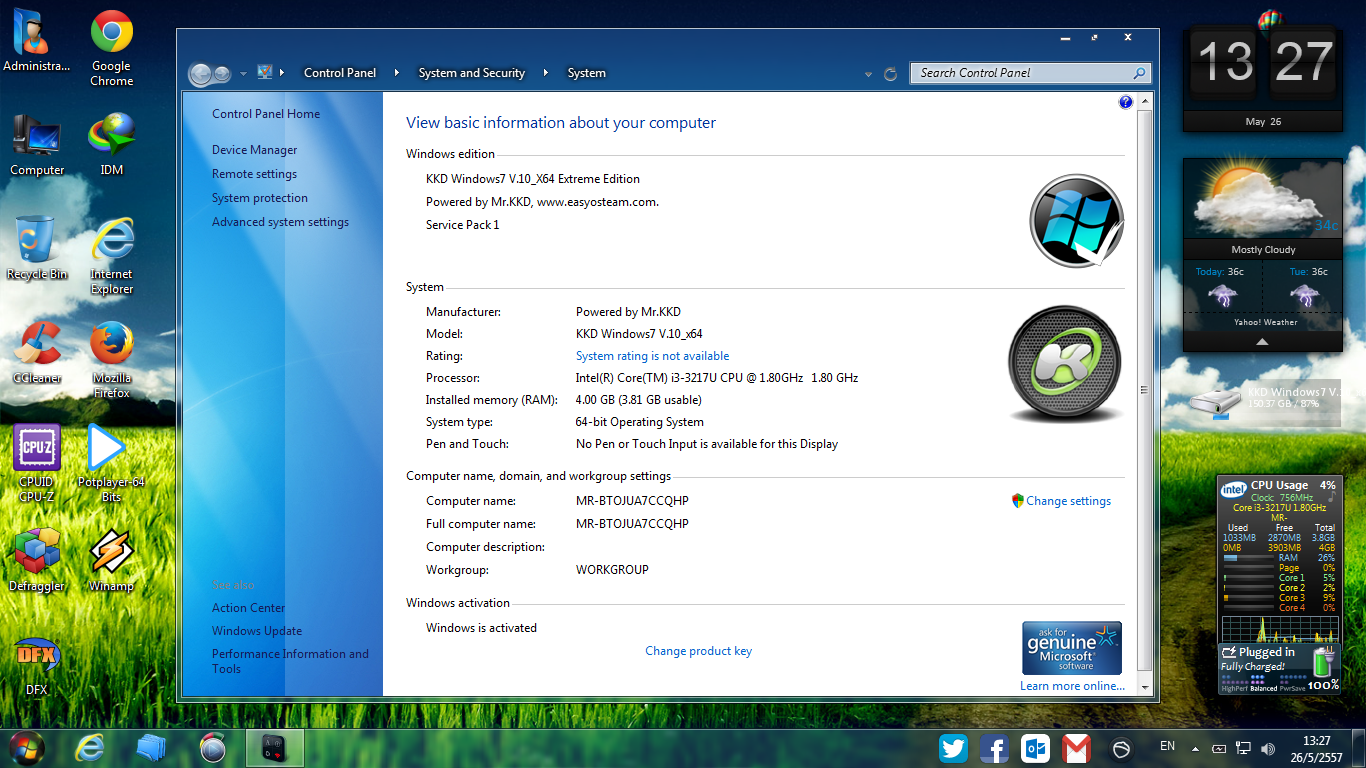Image resolution: width=1366 pixels, height=768 pixels.
Task: Click the System and Security breadcrumb
Action: (x=472, y=73)
